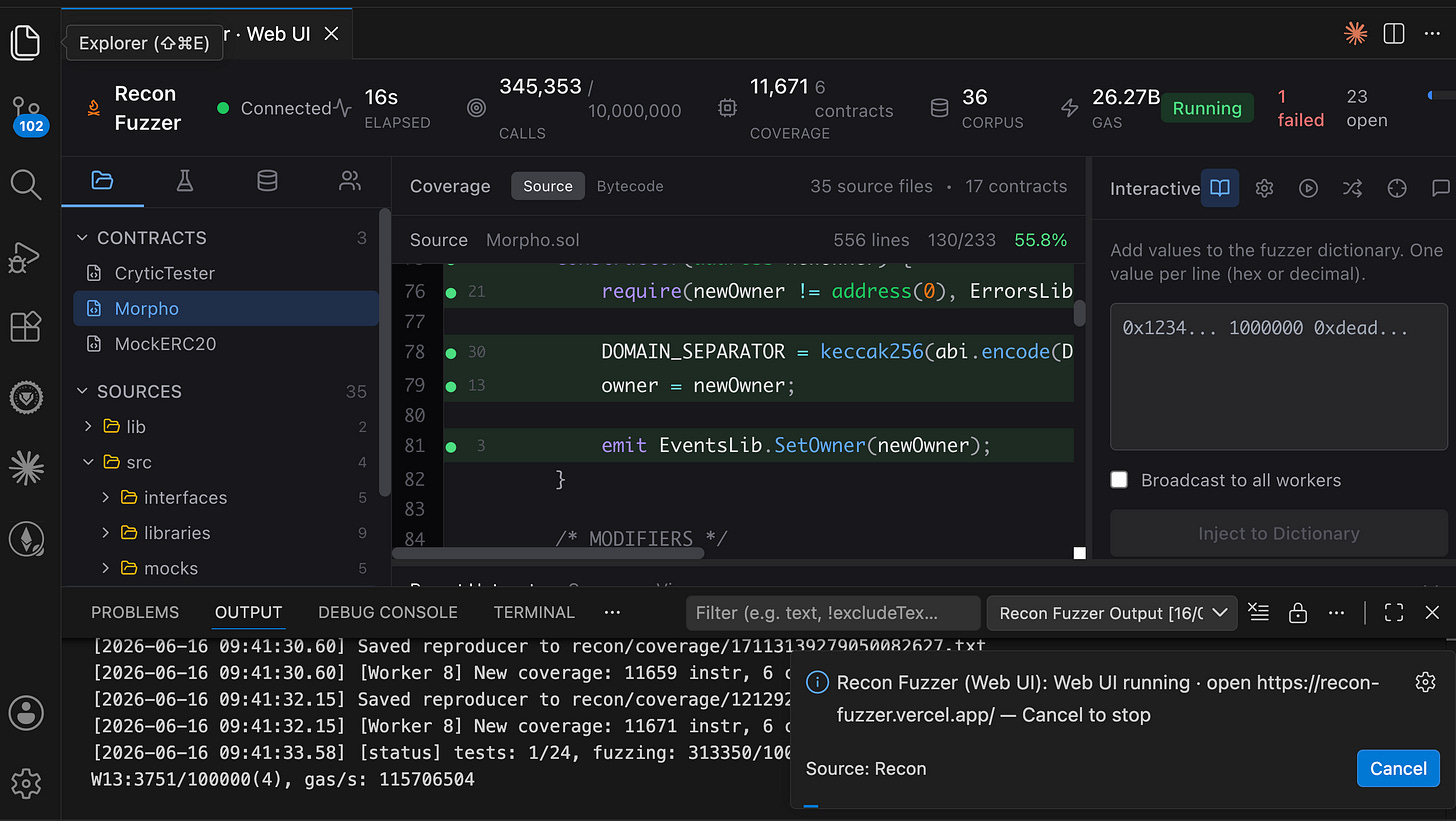Image resolution: width=1456 pixels, height=821 pixels.
Task: Split the editor to the right
Action: point(1394,34)
